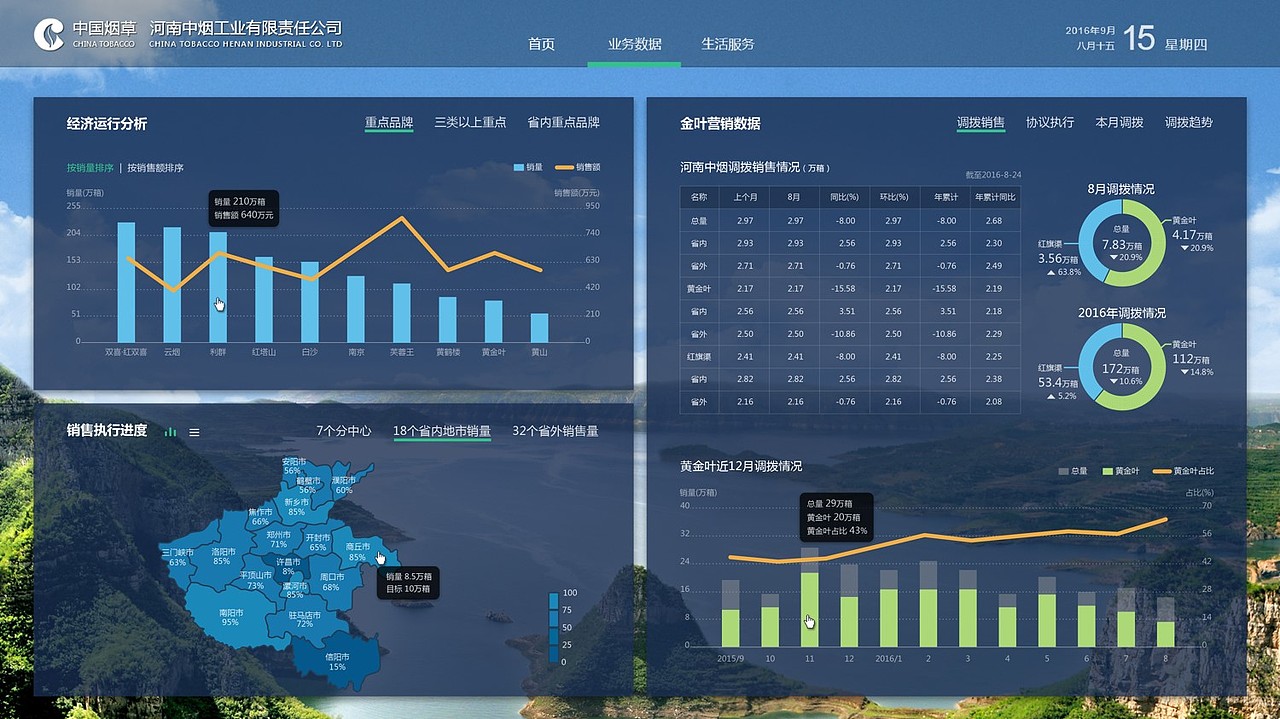This screenshot has width=1280, height=719.
Task: Navigate to the 首页 page
Action: click(541, 43)
